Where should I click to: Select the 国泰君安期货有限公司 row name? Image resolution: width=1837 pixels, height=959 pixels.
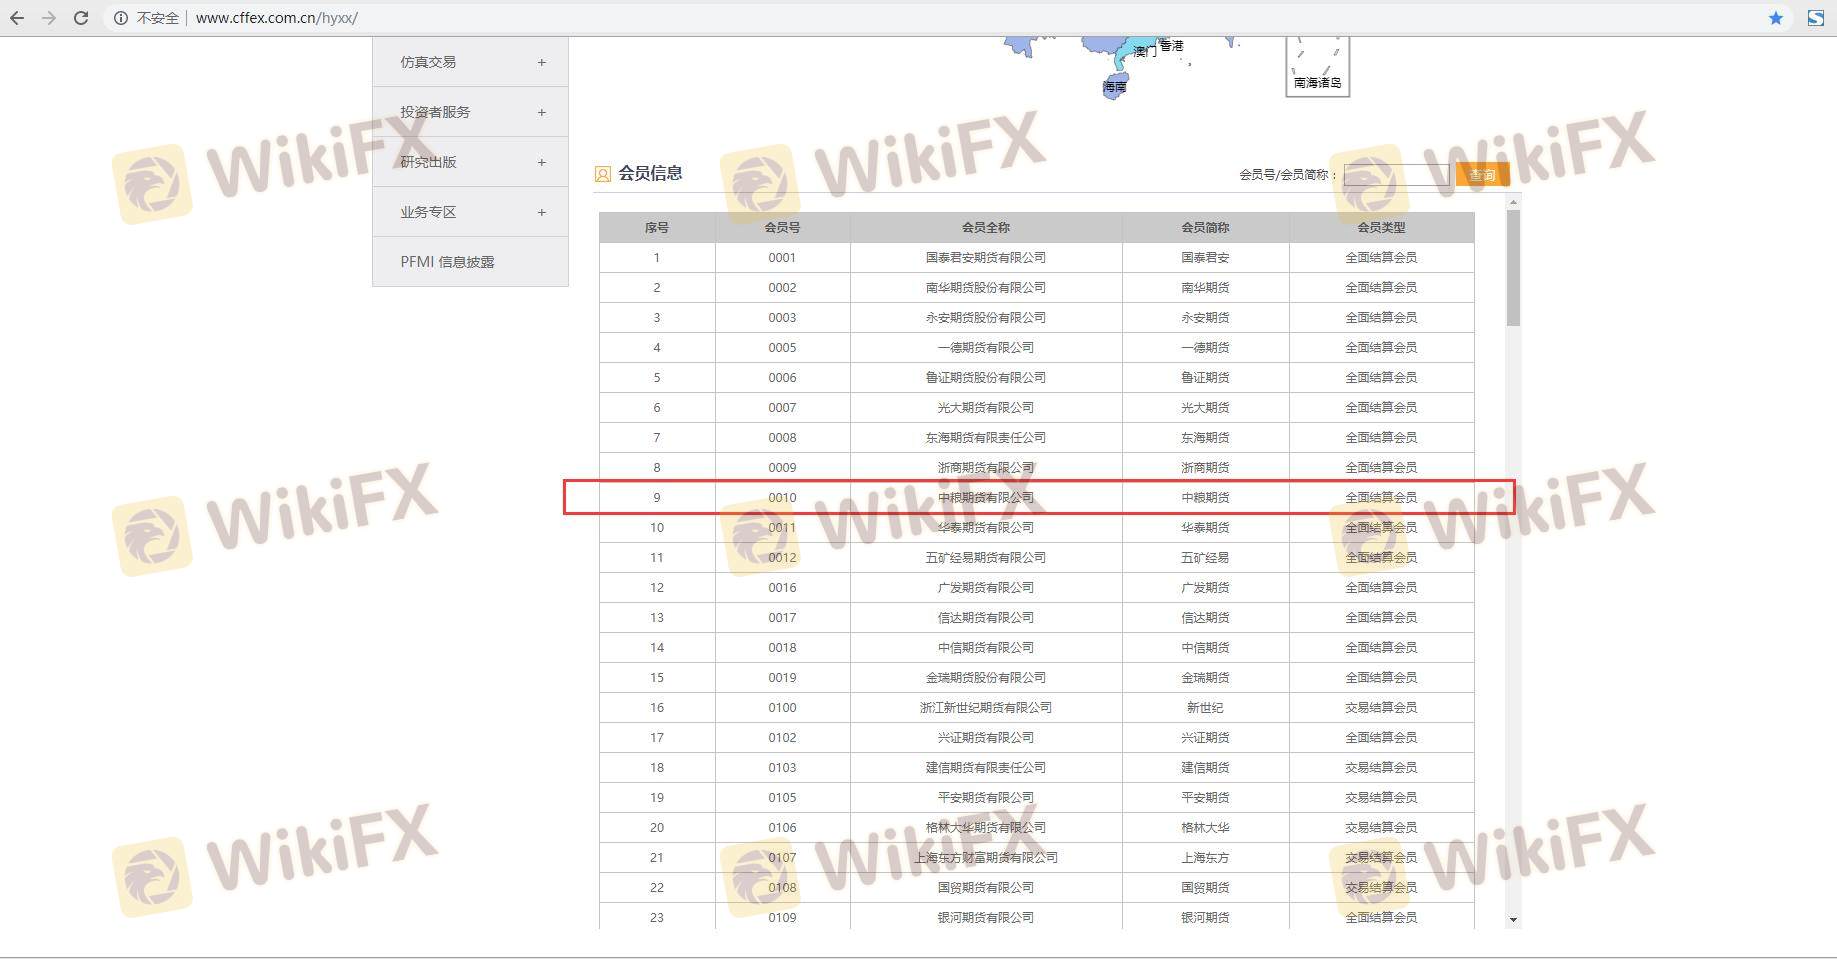pyautogui.click(x=985, y=258)
